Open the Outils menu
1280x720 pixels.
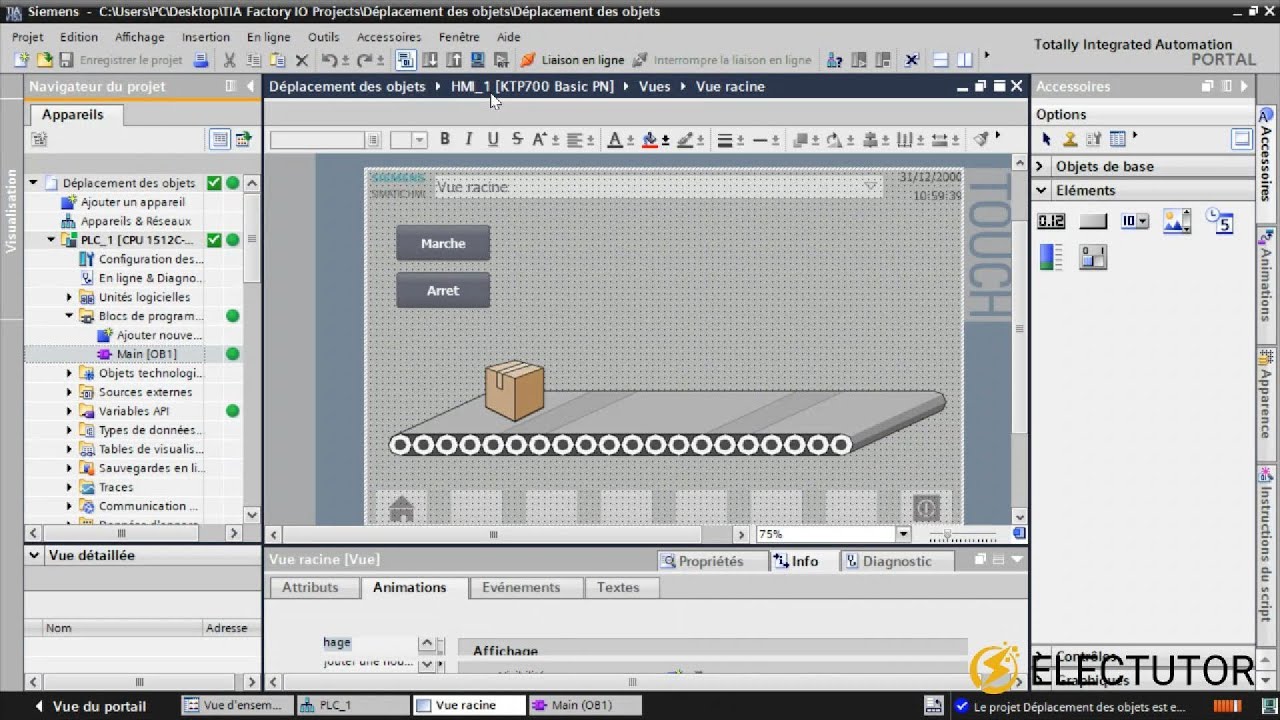323,37
